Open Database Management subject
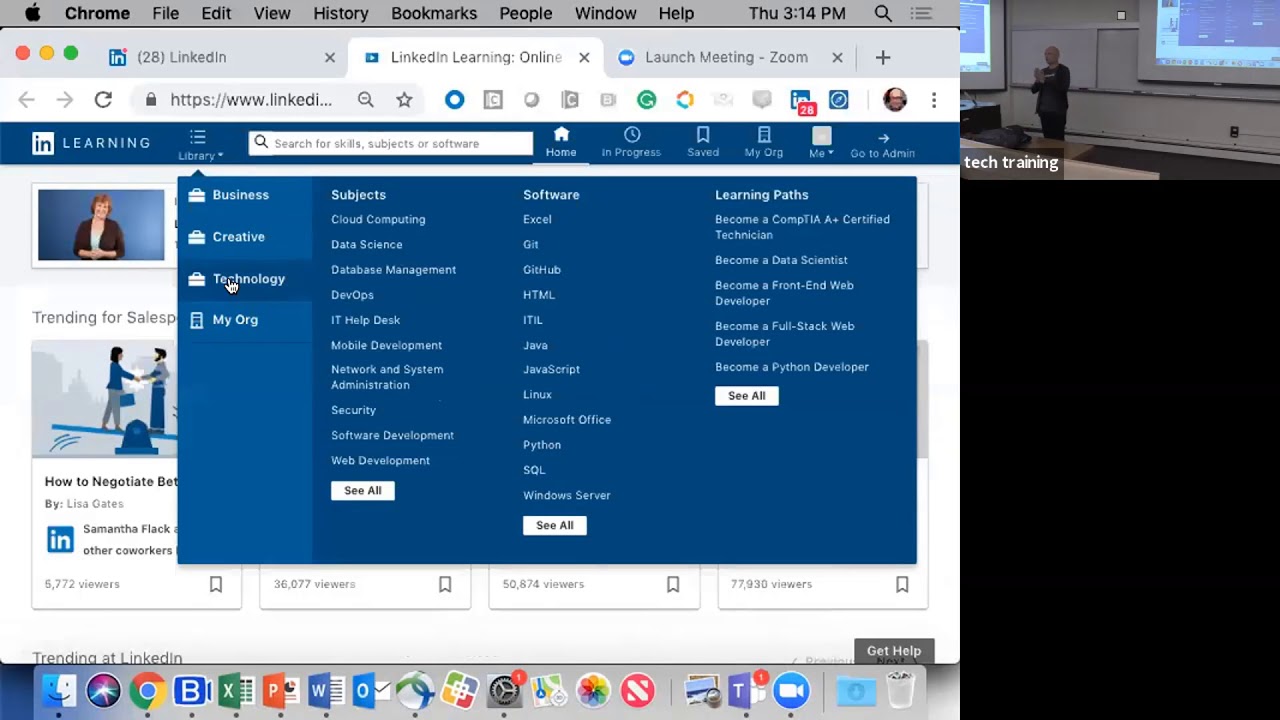 coord(393,270)
